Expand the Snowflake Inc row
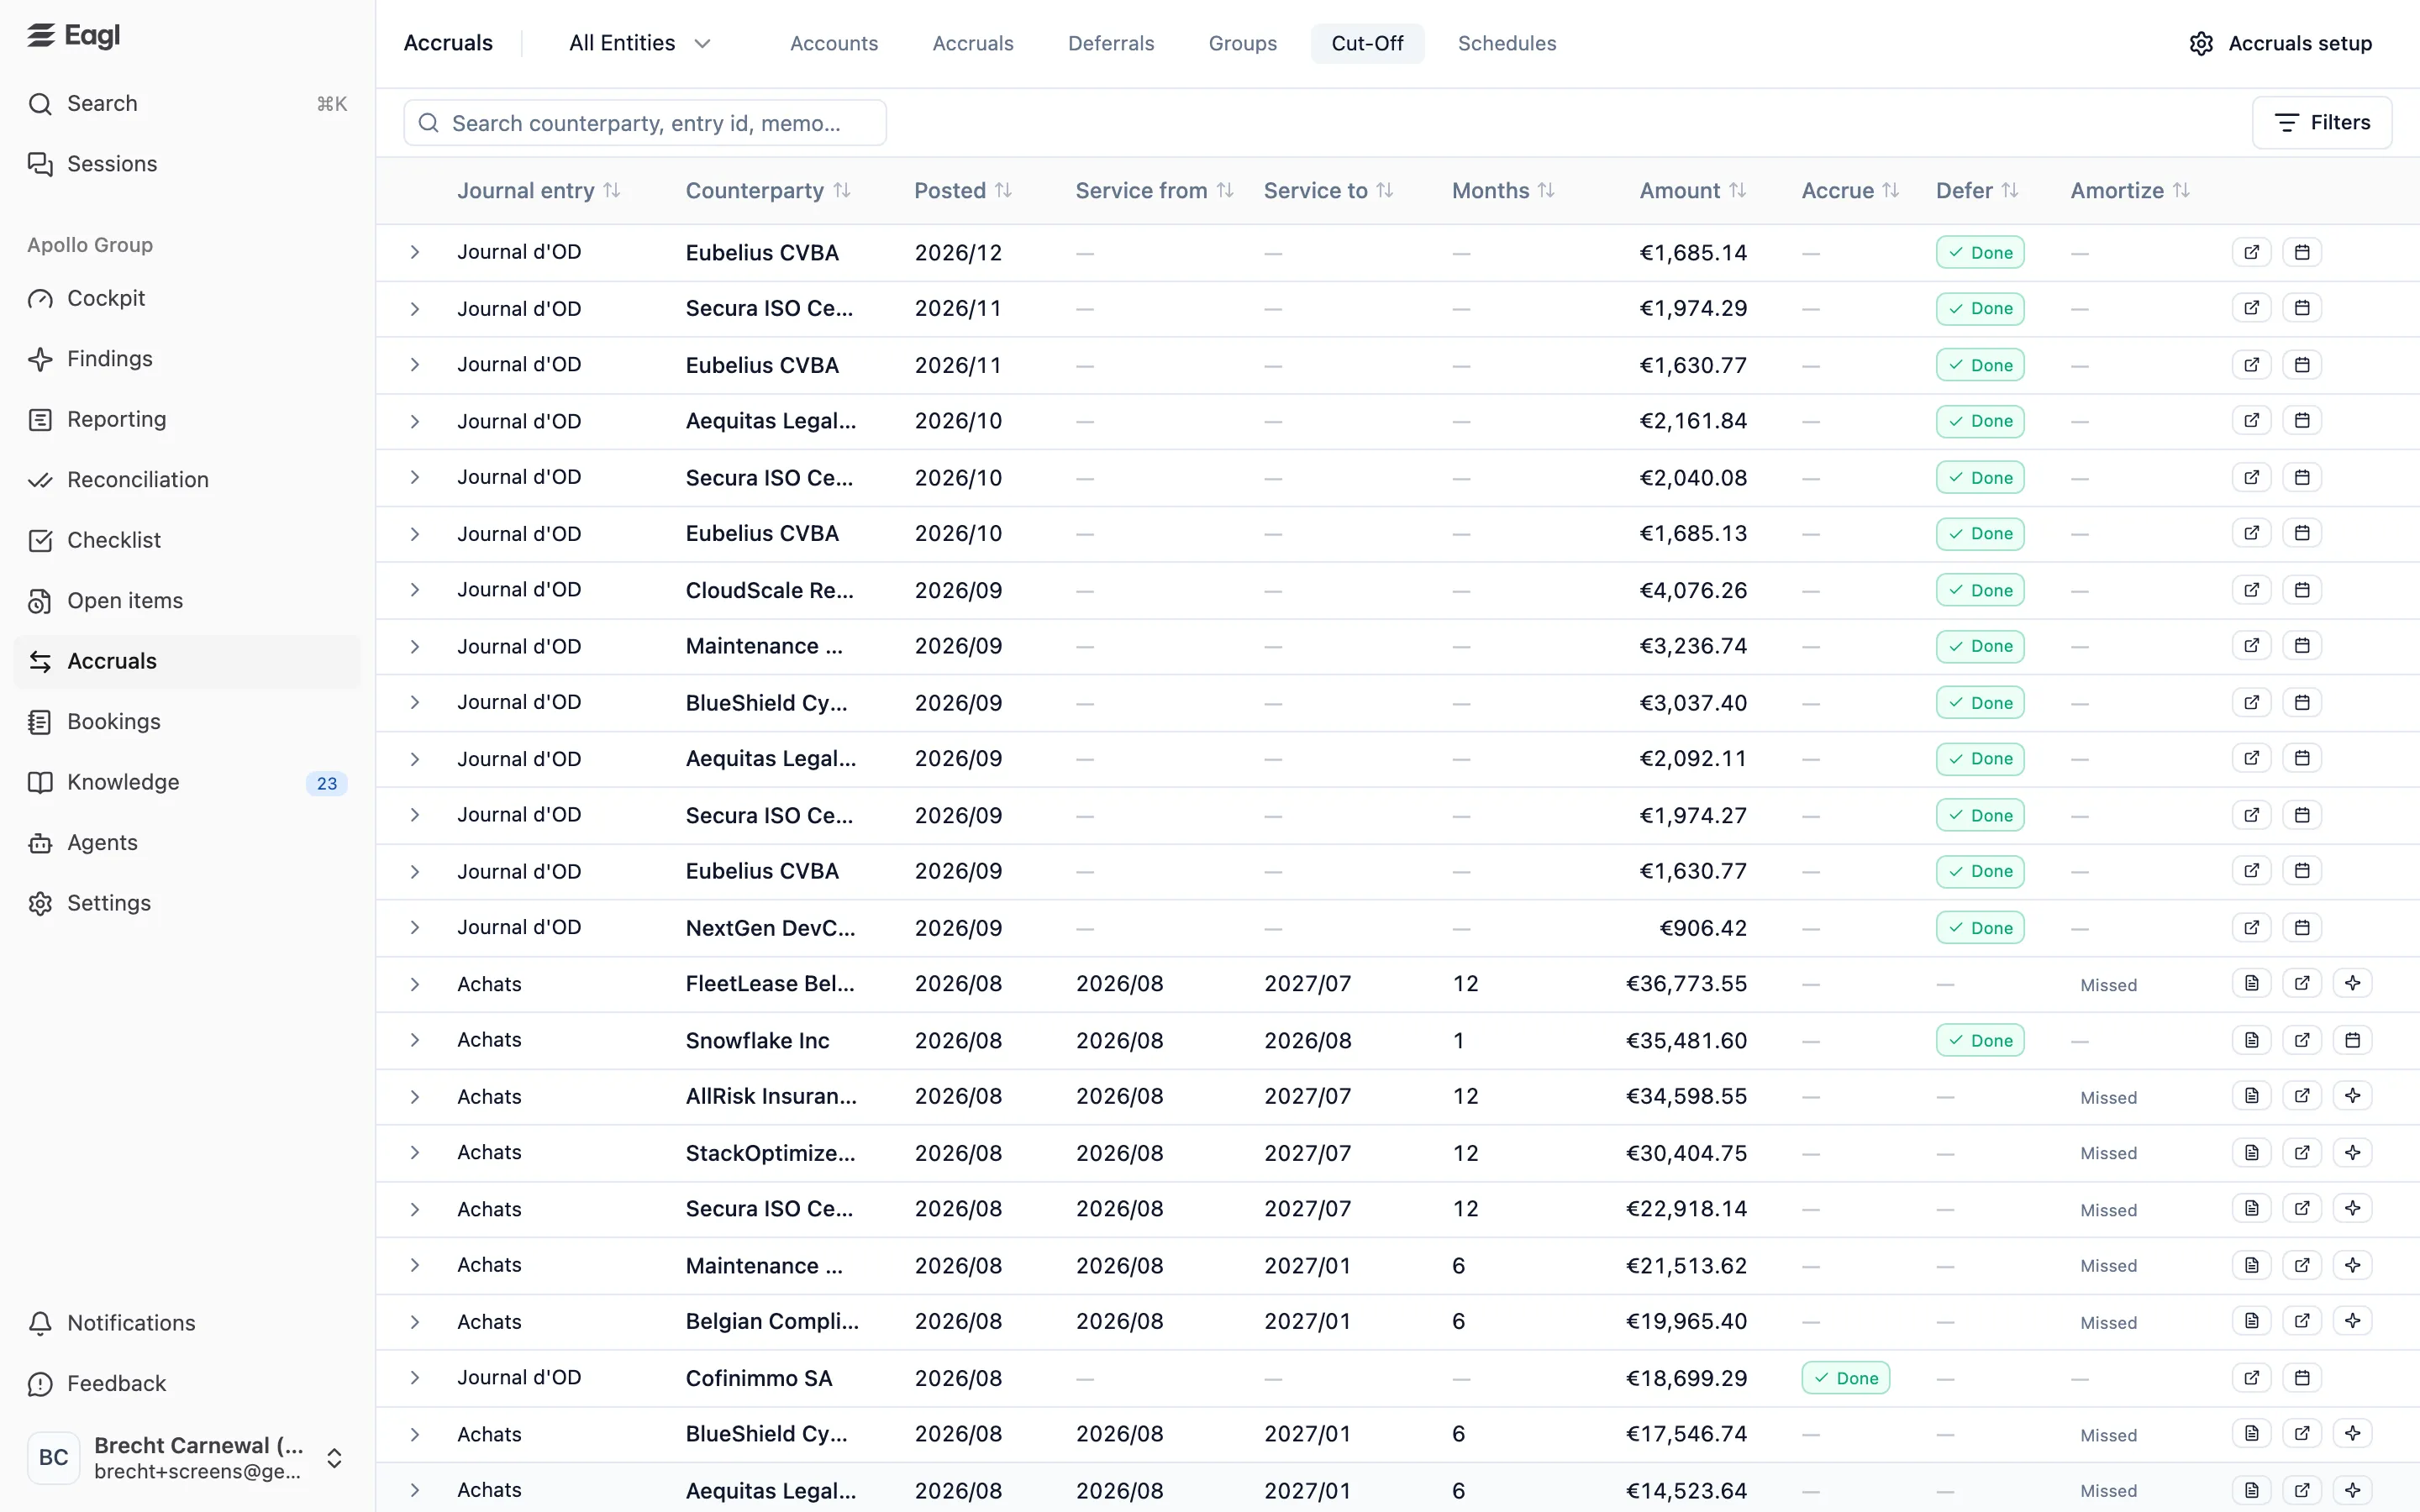This screenshot has height=1512, width=2420. click(x=414, y=1040)
